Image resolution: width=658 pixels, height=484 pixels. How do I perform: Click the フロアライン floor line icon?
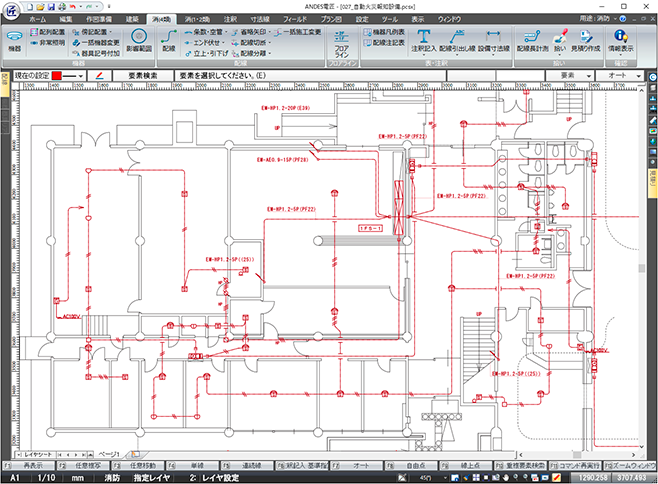[x=342, y=43]
